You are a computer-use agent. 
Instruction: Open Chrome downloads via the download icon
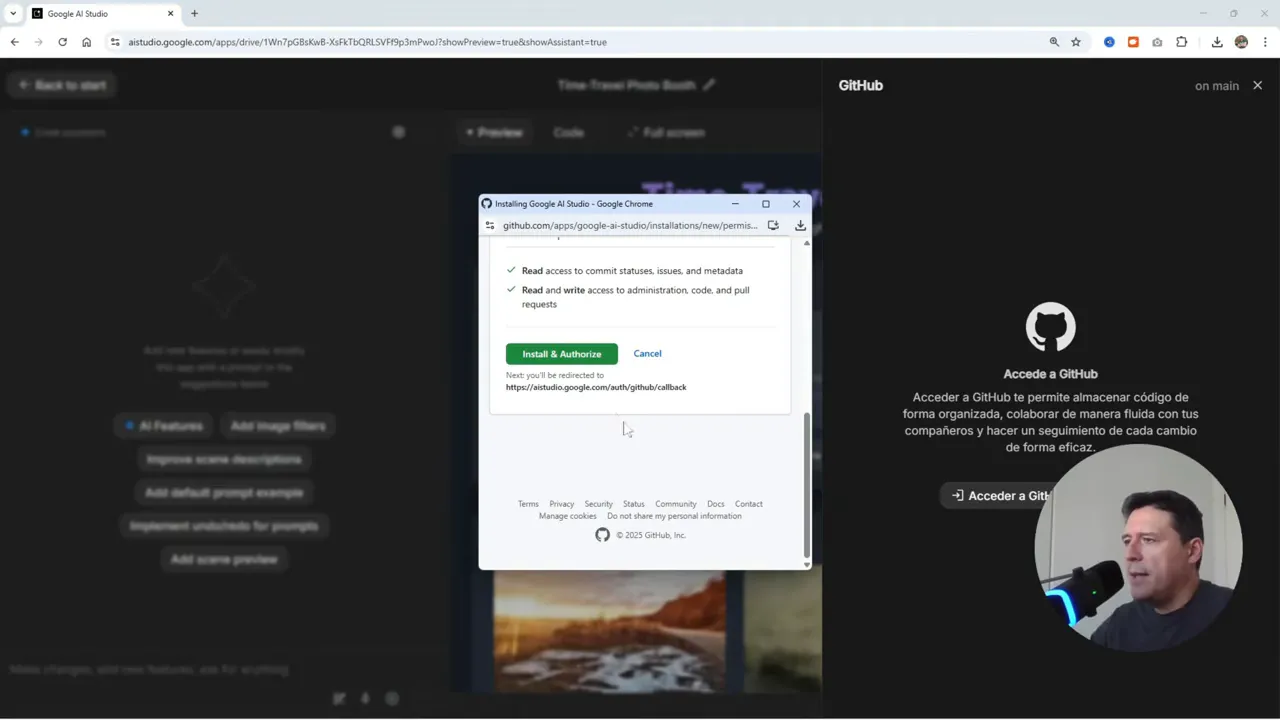pos(1217,42)
